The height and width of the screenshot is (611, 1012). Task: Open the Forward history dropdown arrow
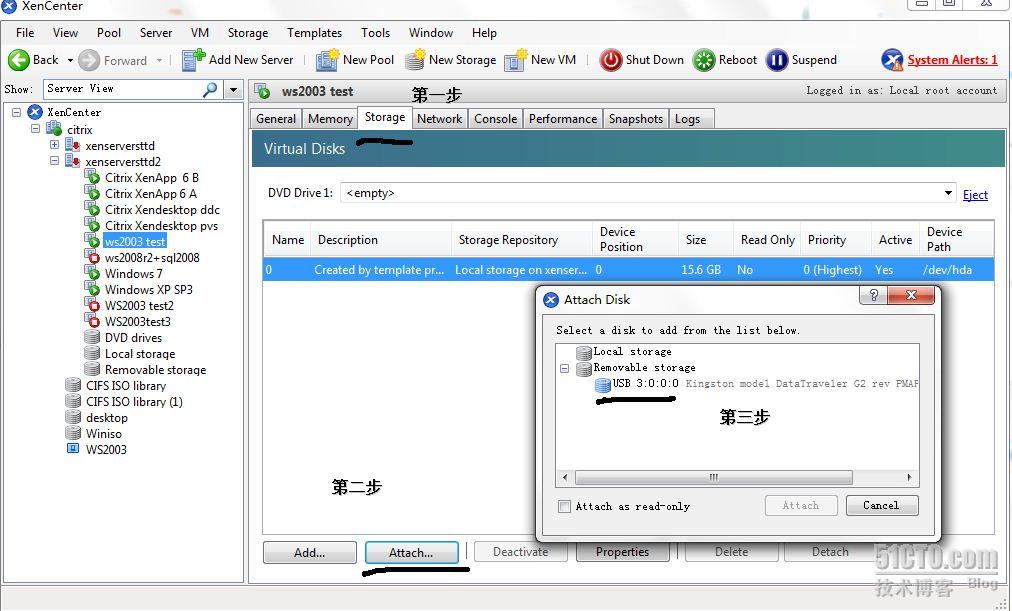tap(159, 60)
